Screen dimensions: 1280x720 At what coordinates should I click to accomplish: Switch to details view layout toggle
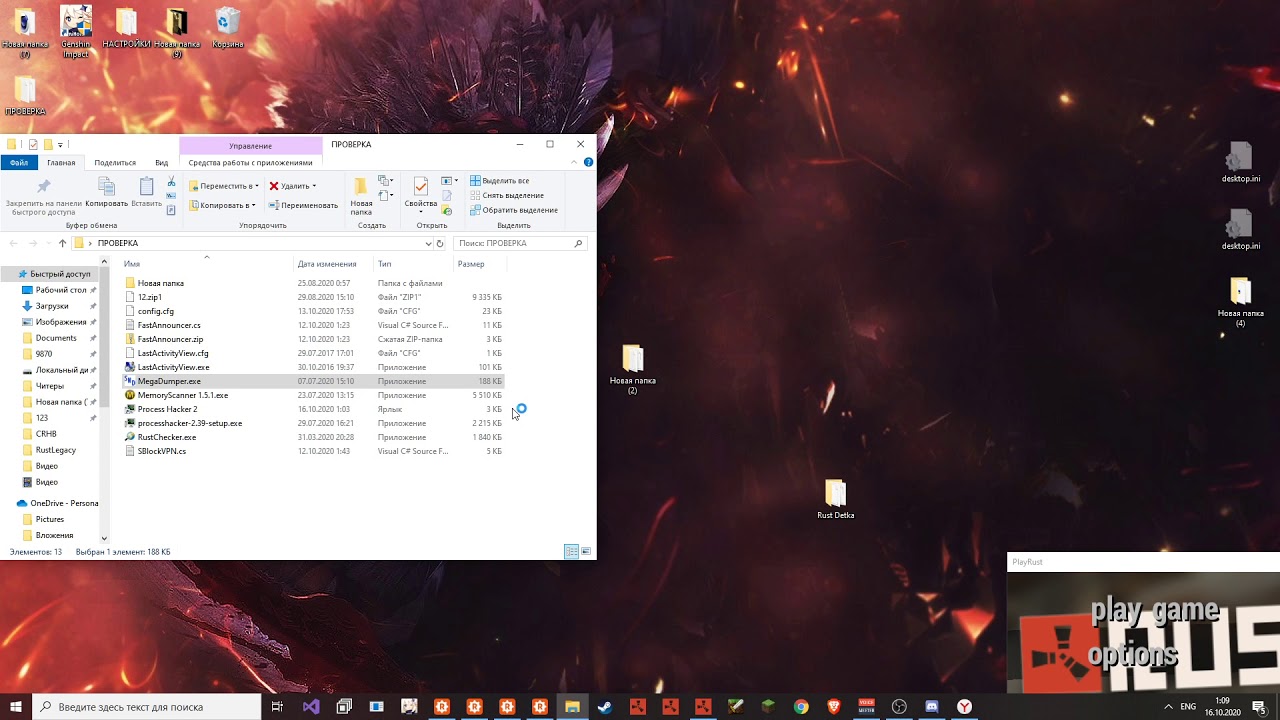click(x=571, y=551)
